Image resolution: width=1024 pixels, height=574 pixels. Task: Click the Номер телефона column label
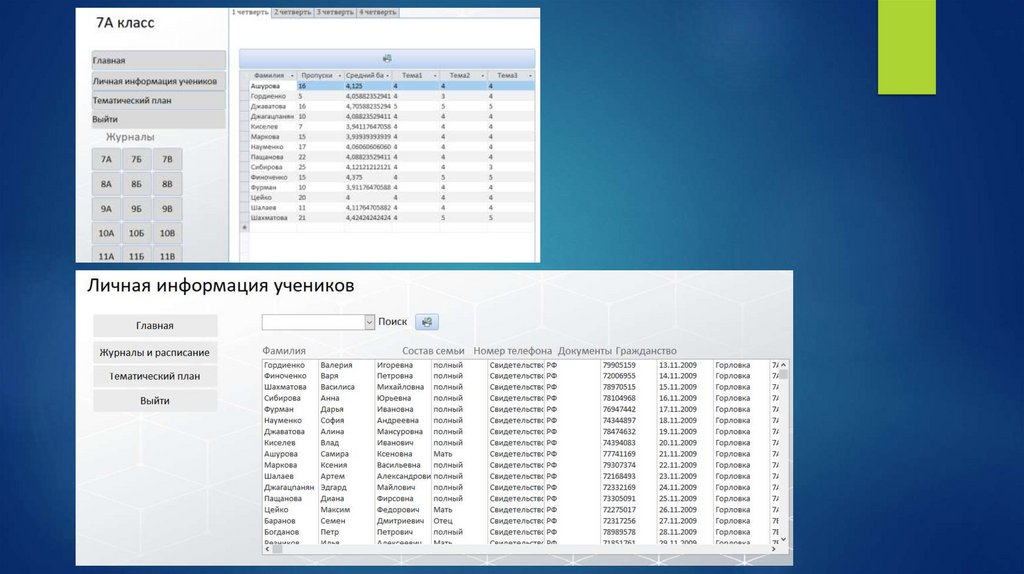tap(513, 351)
